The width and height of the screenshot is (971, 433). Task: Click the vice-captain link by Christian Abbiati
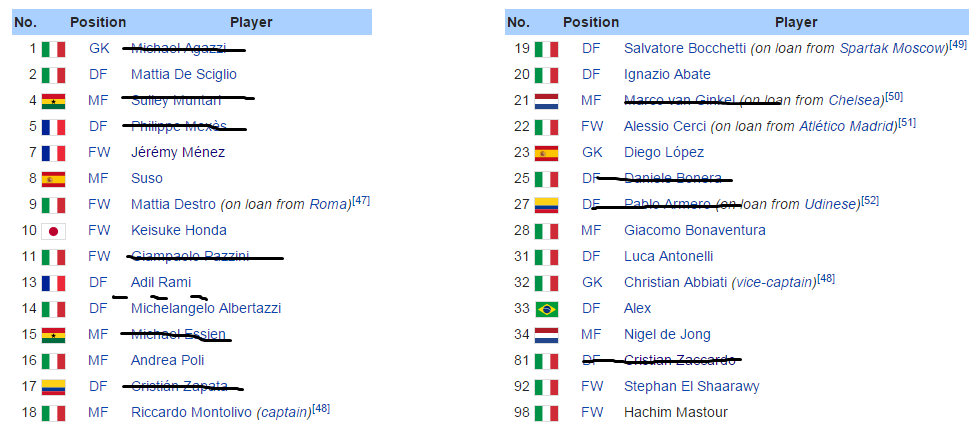(x=773, y=283)
